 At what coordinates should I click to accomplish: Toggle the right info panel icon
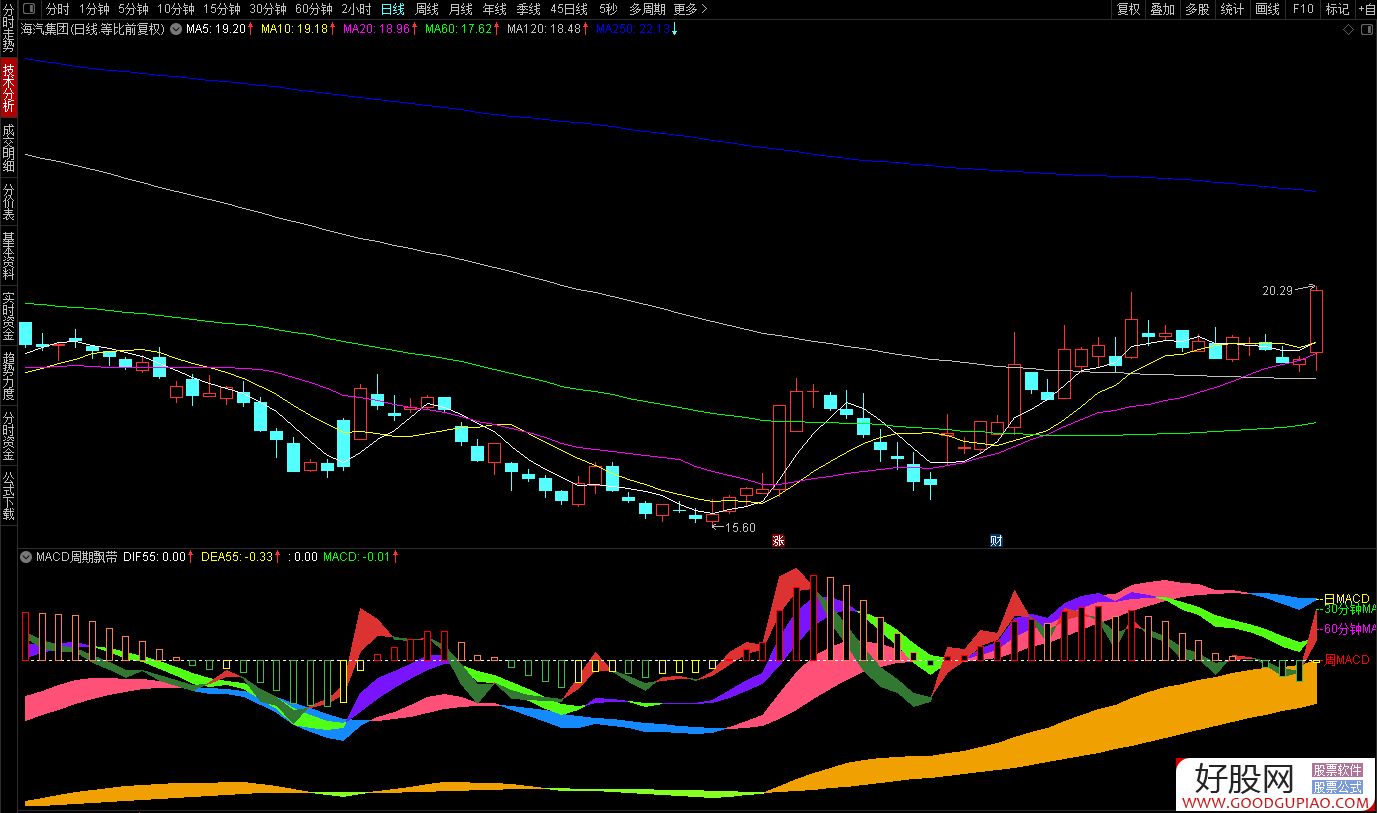click(x=1367, y=30)
